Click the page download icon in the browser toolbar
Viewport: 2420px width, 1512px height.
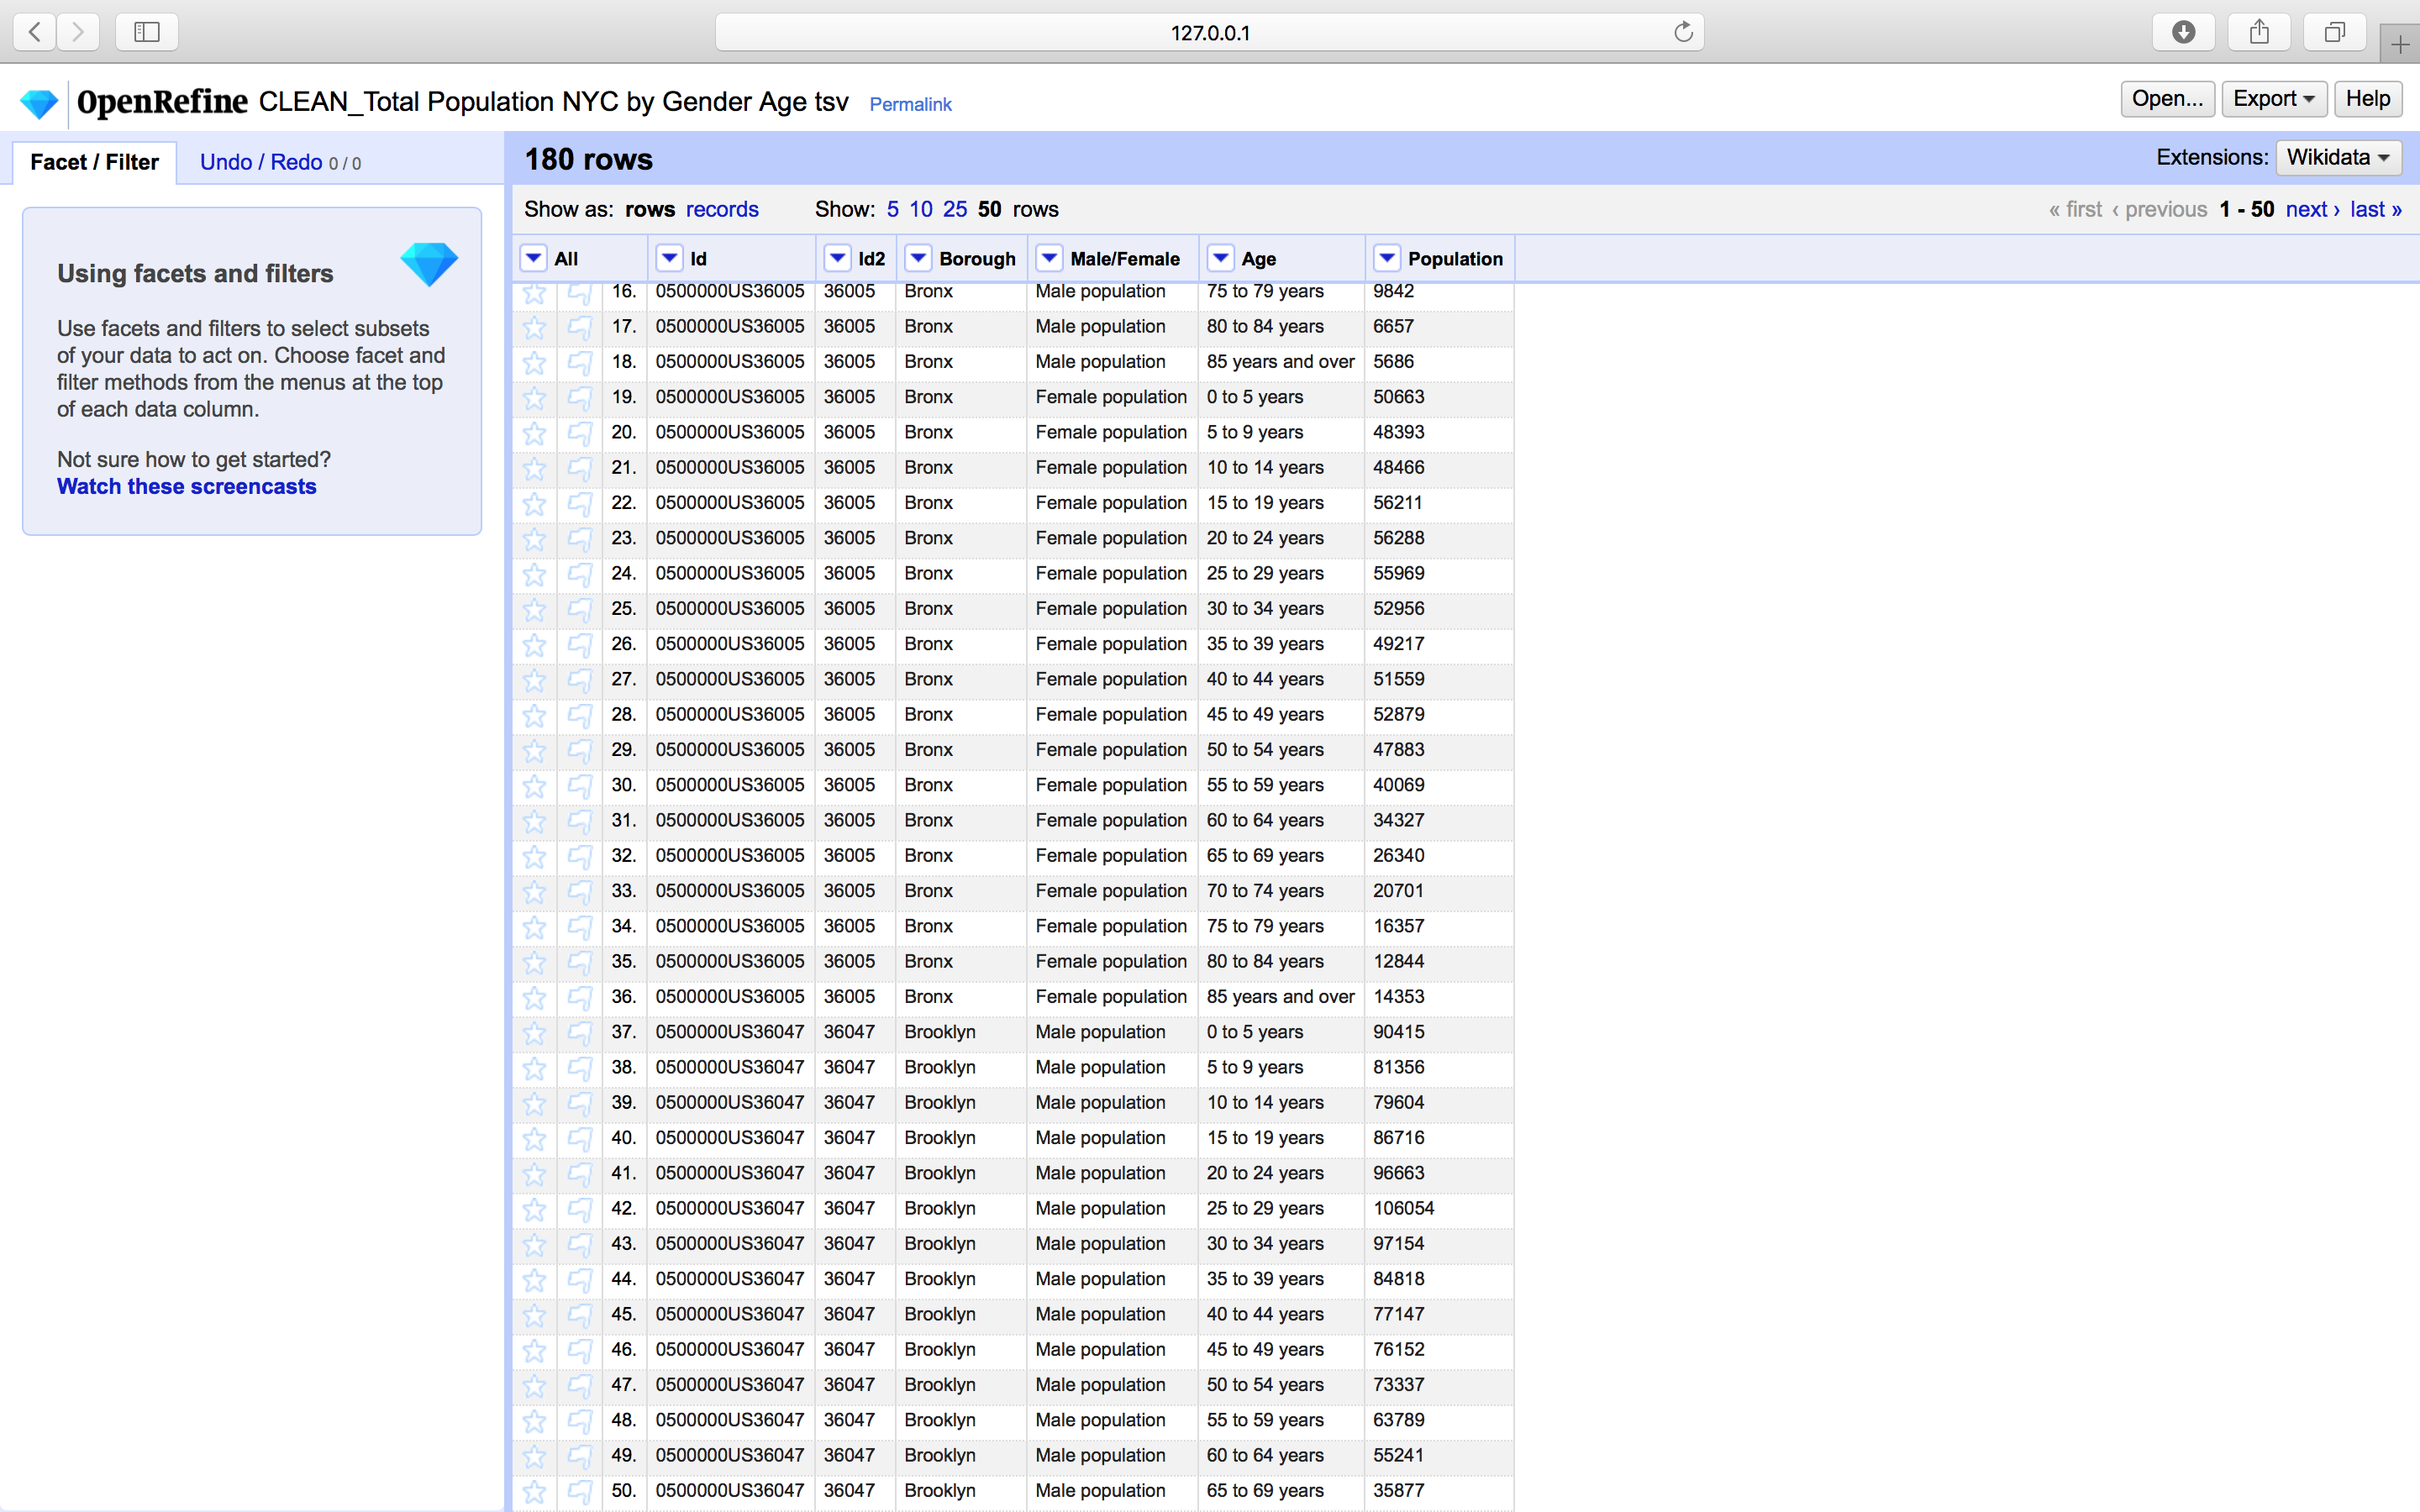pos(2182,31)
